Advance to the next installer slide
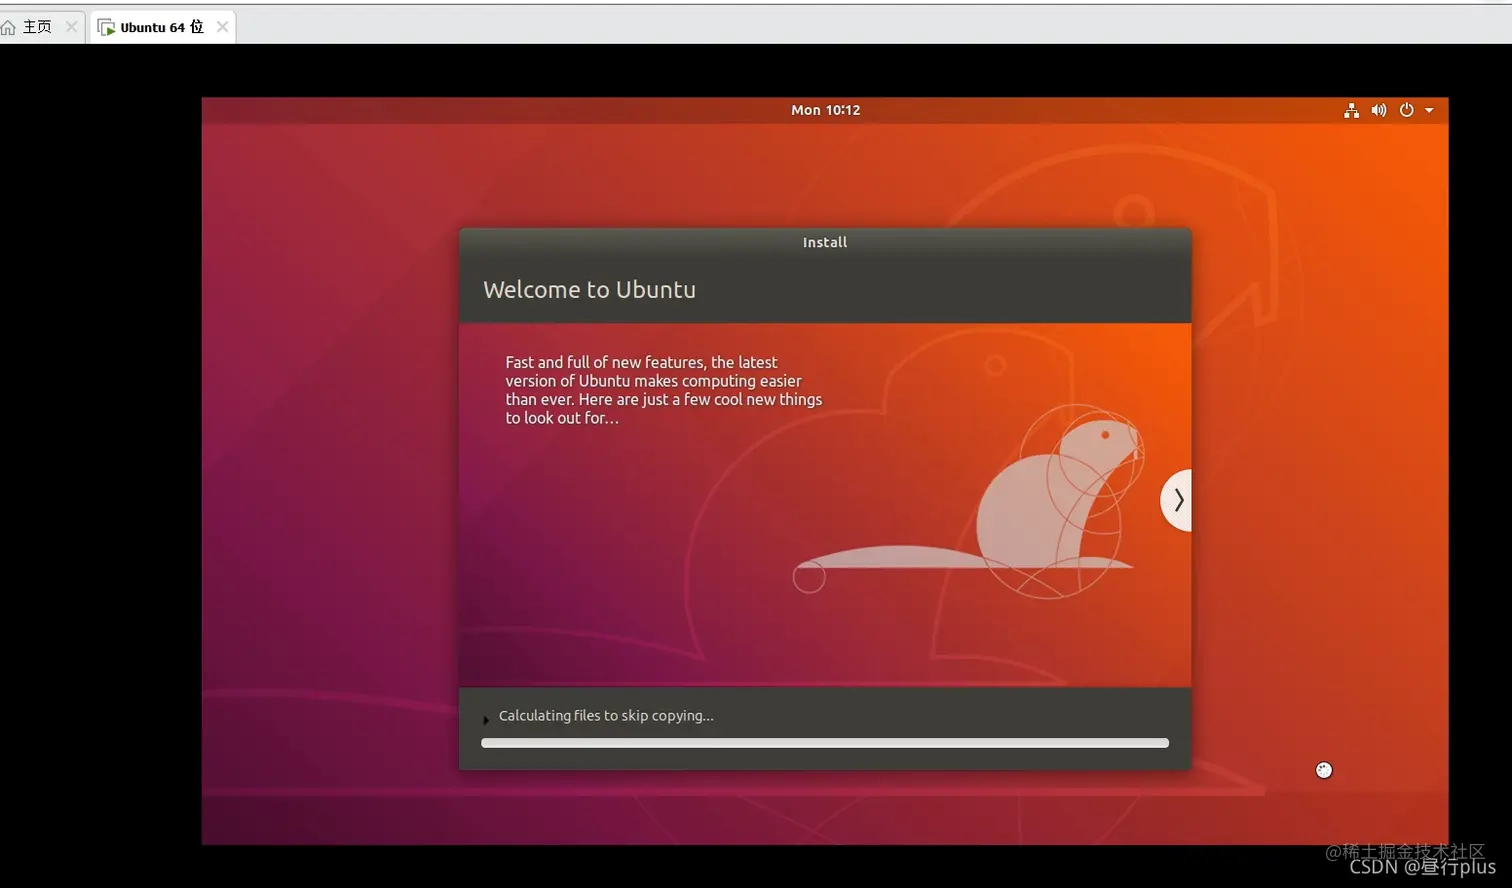 [1177, 500]
